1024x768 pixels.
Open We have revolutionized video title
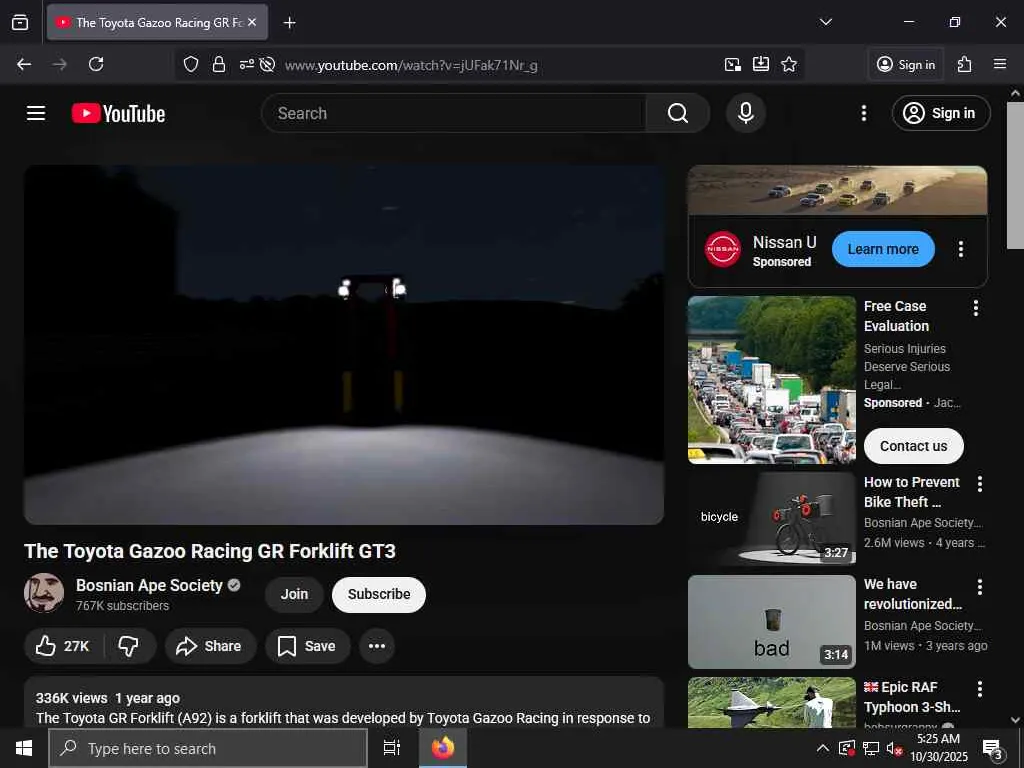pos(912,594)
